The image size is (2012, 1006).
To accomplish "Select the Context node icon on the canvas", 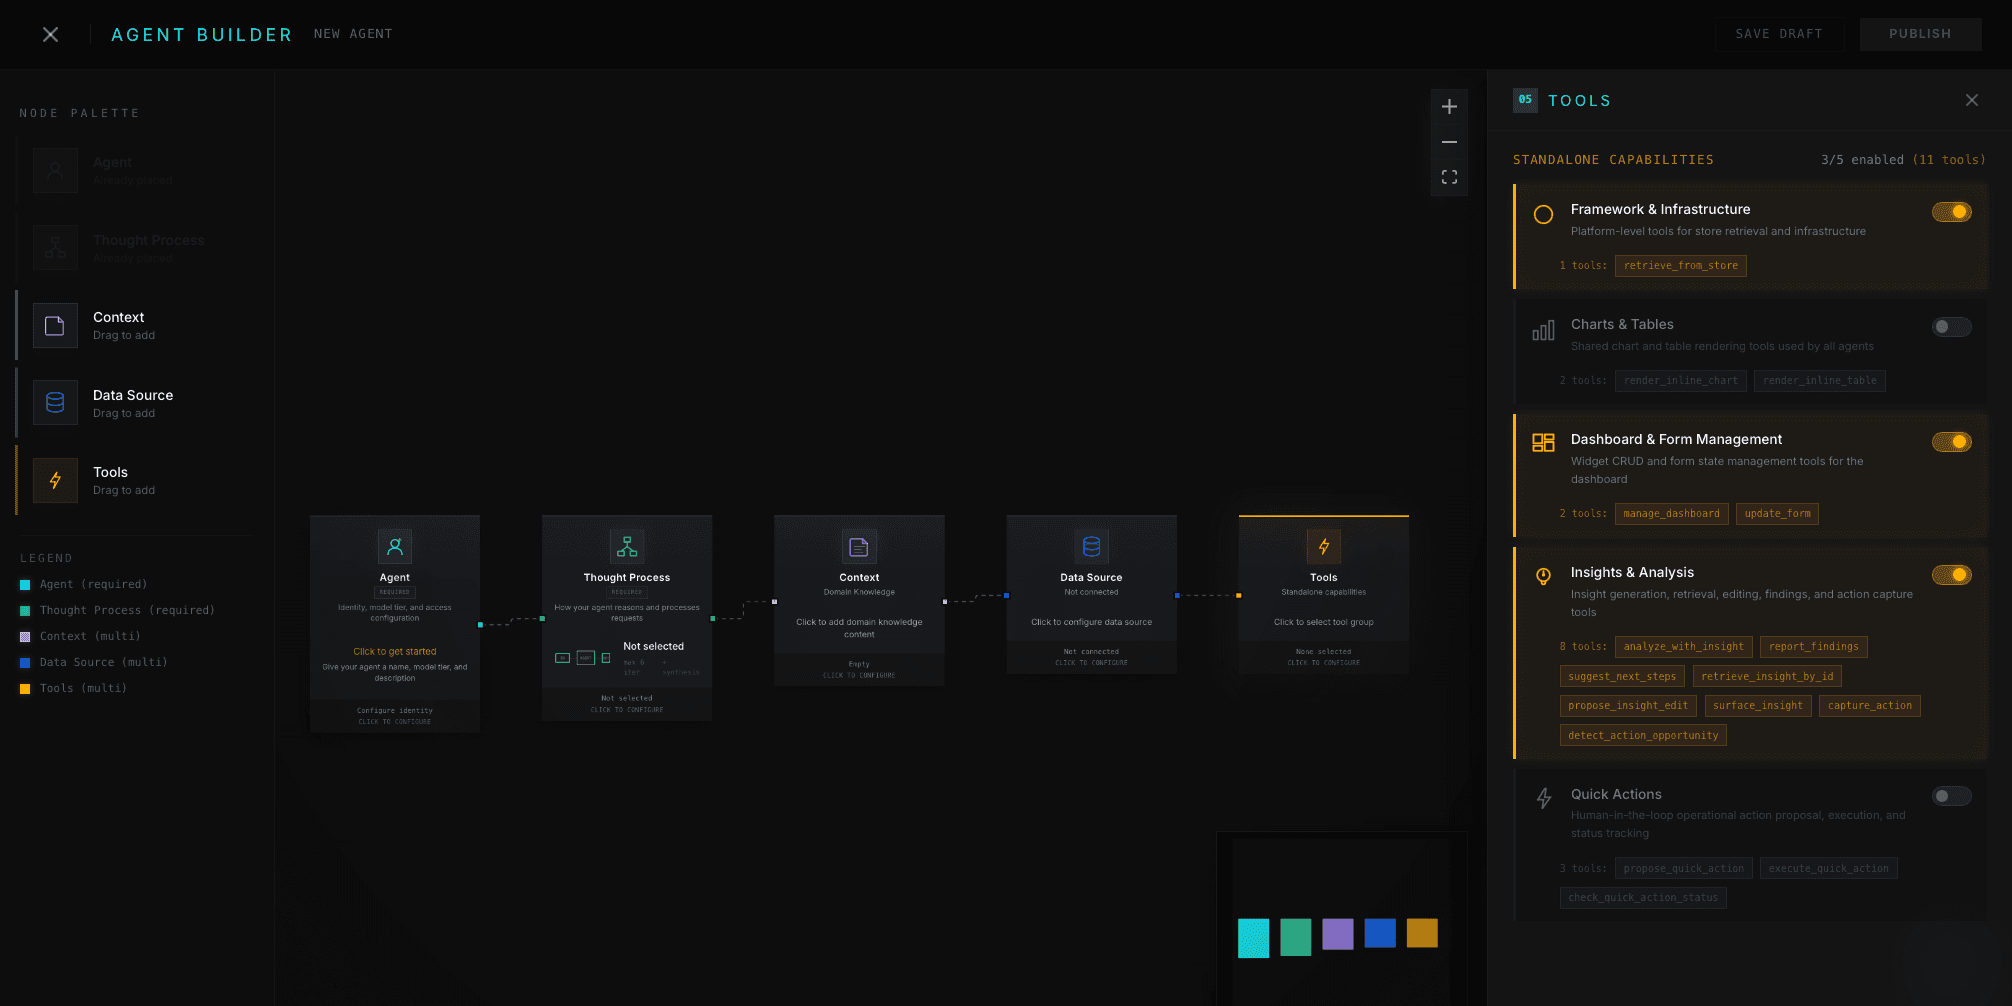I will coord(859,547).
